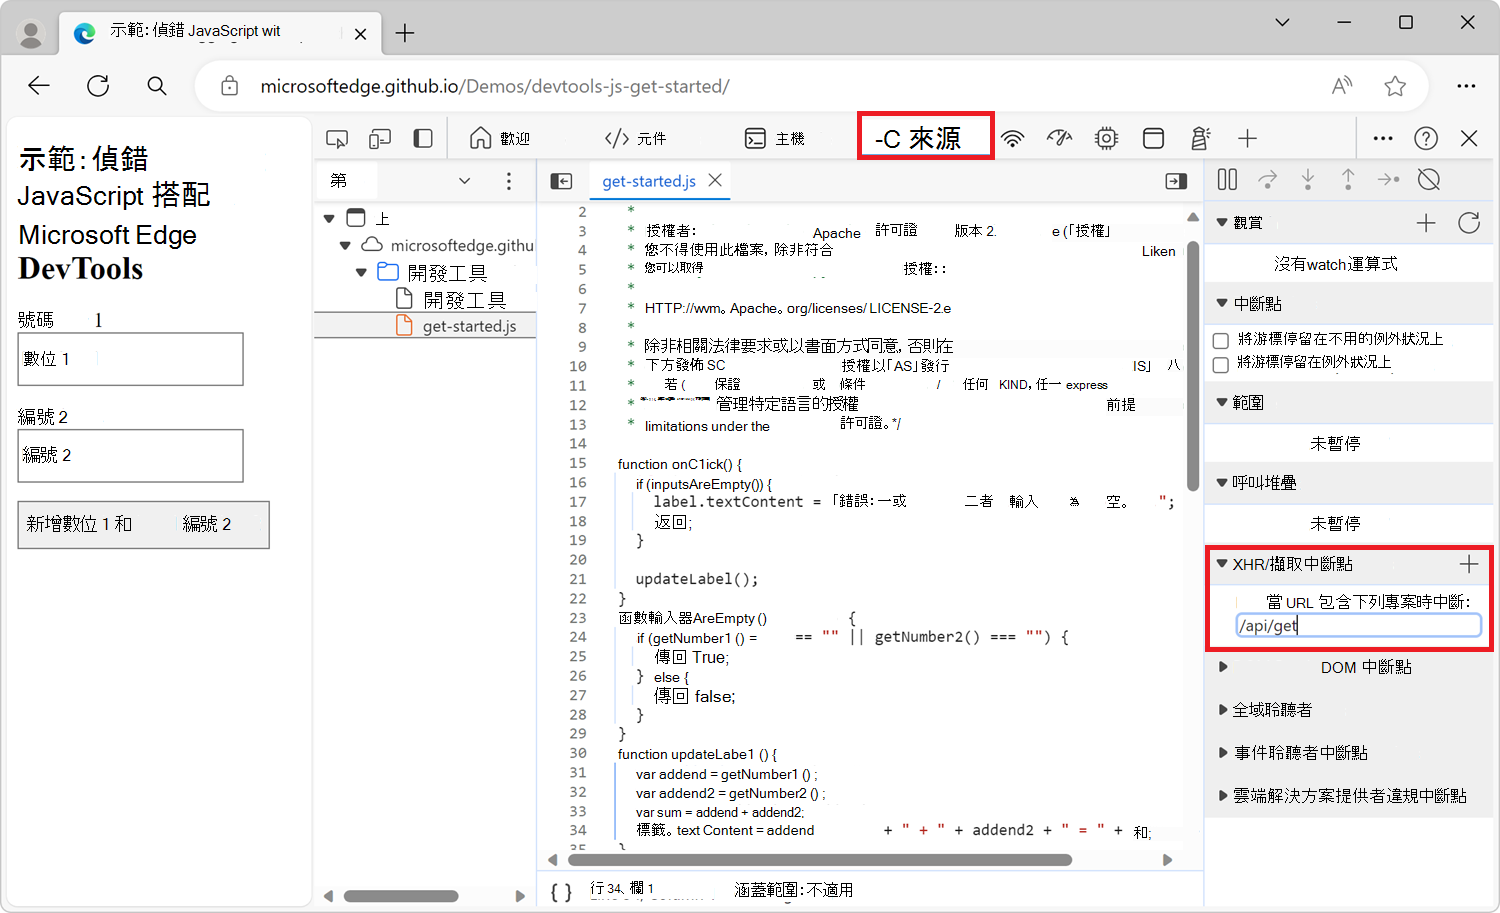This screenshot has height=913, width=1500.
Task: Open the Application tool icon
Action: pos(1153,138)
